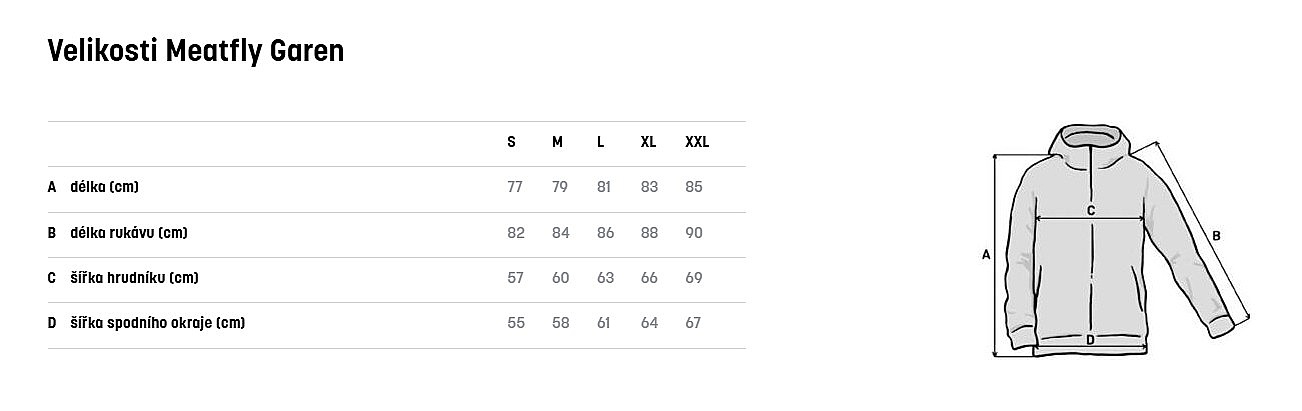Click the Velikosti Meatfly Garen heading
1302x411 pixels.
point(196,50)
